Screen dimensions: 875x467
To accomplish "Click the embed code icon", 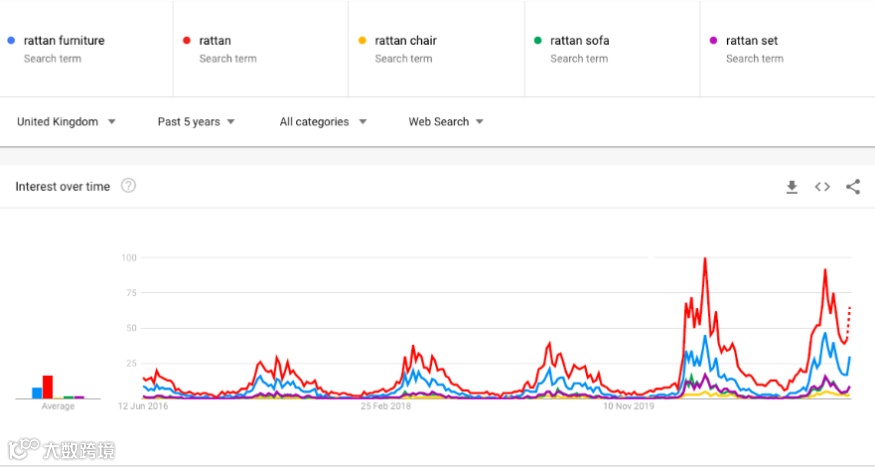I will click(822, 187).
